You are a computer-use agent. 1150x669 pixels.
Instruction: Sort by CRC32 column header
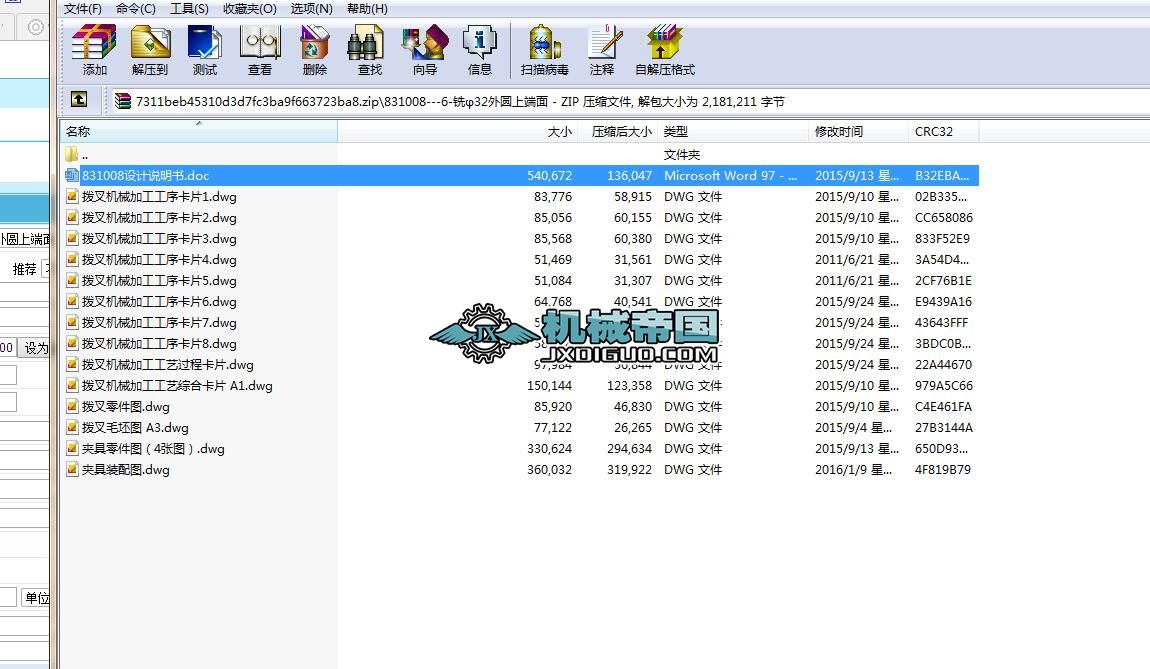click(944, 131)
